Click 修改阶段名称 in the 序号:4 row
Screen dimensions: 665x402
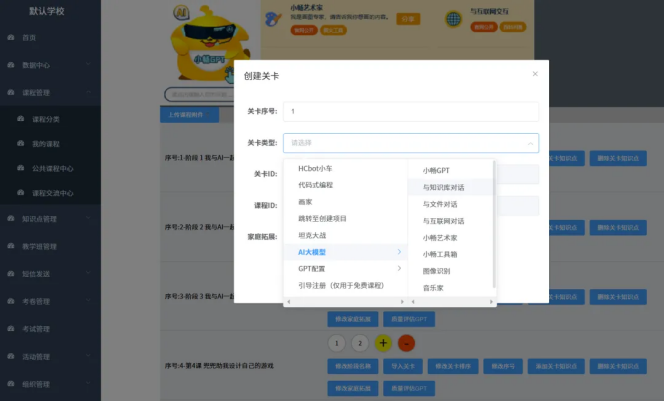click(x=353, y=366)
